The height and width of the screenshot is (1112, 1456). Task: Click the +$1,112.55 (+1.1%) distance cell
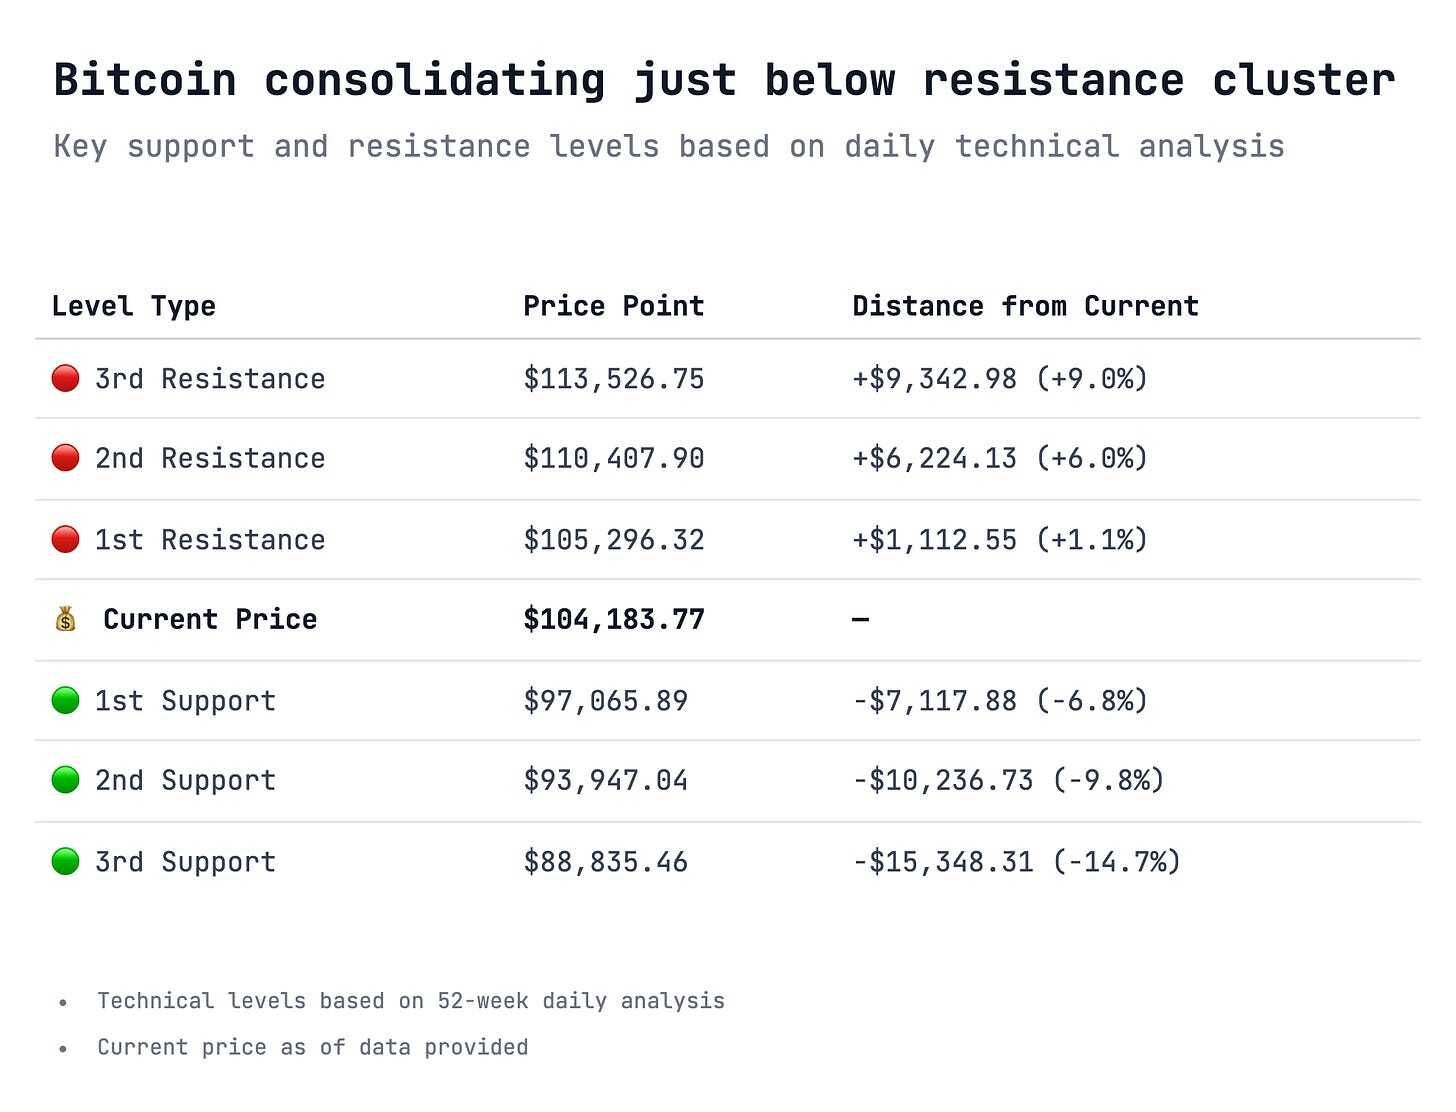coord(999,540)
